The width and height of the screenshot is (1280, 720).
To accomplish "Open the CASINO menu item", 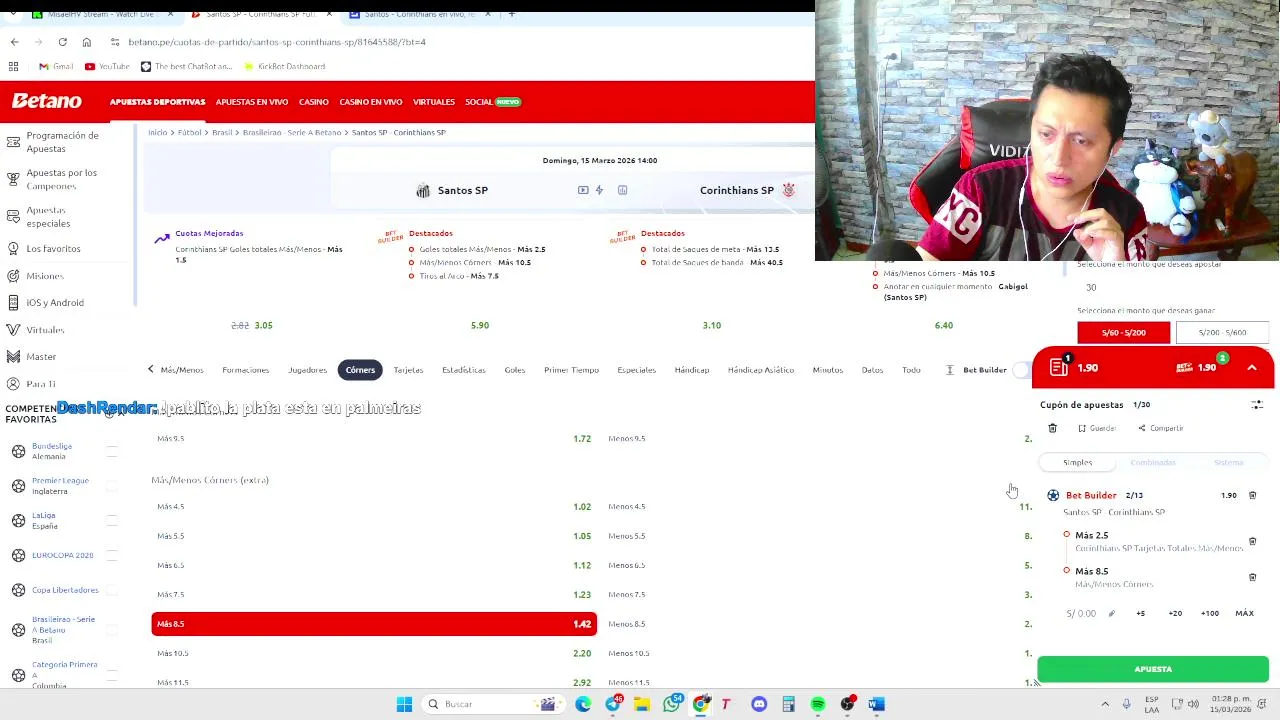I will (x=314, y=102).
